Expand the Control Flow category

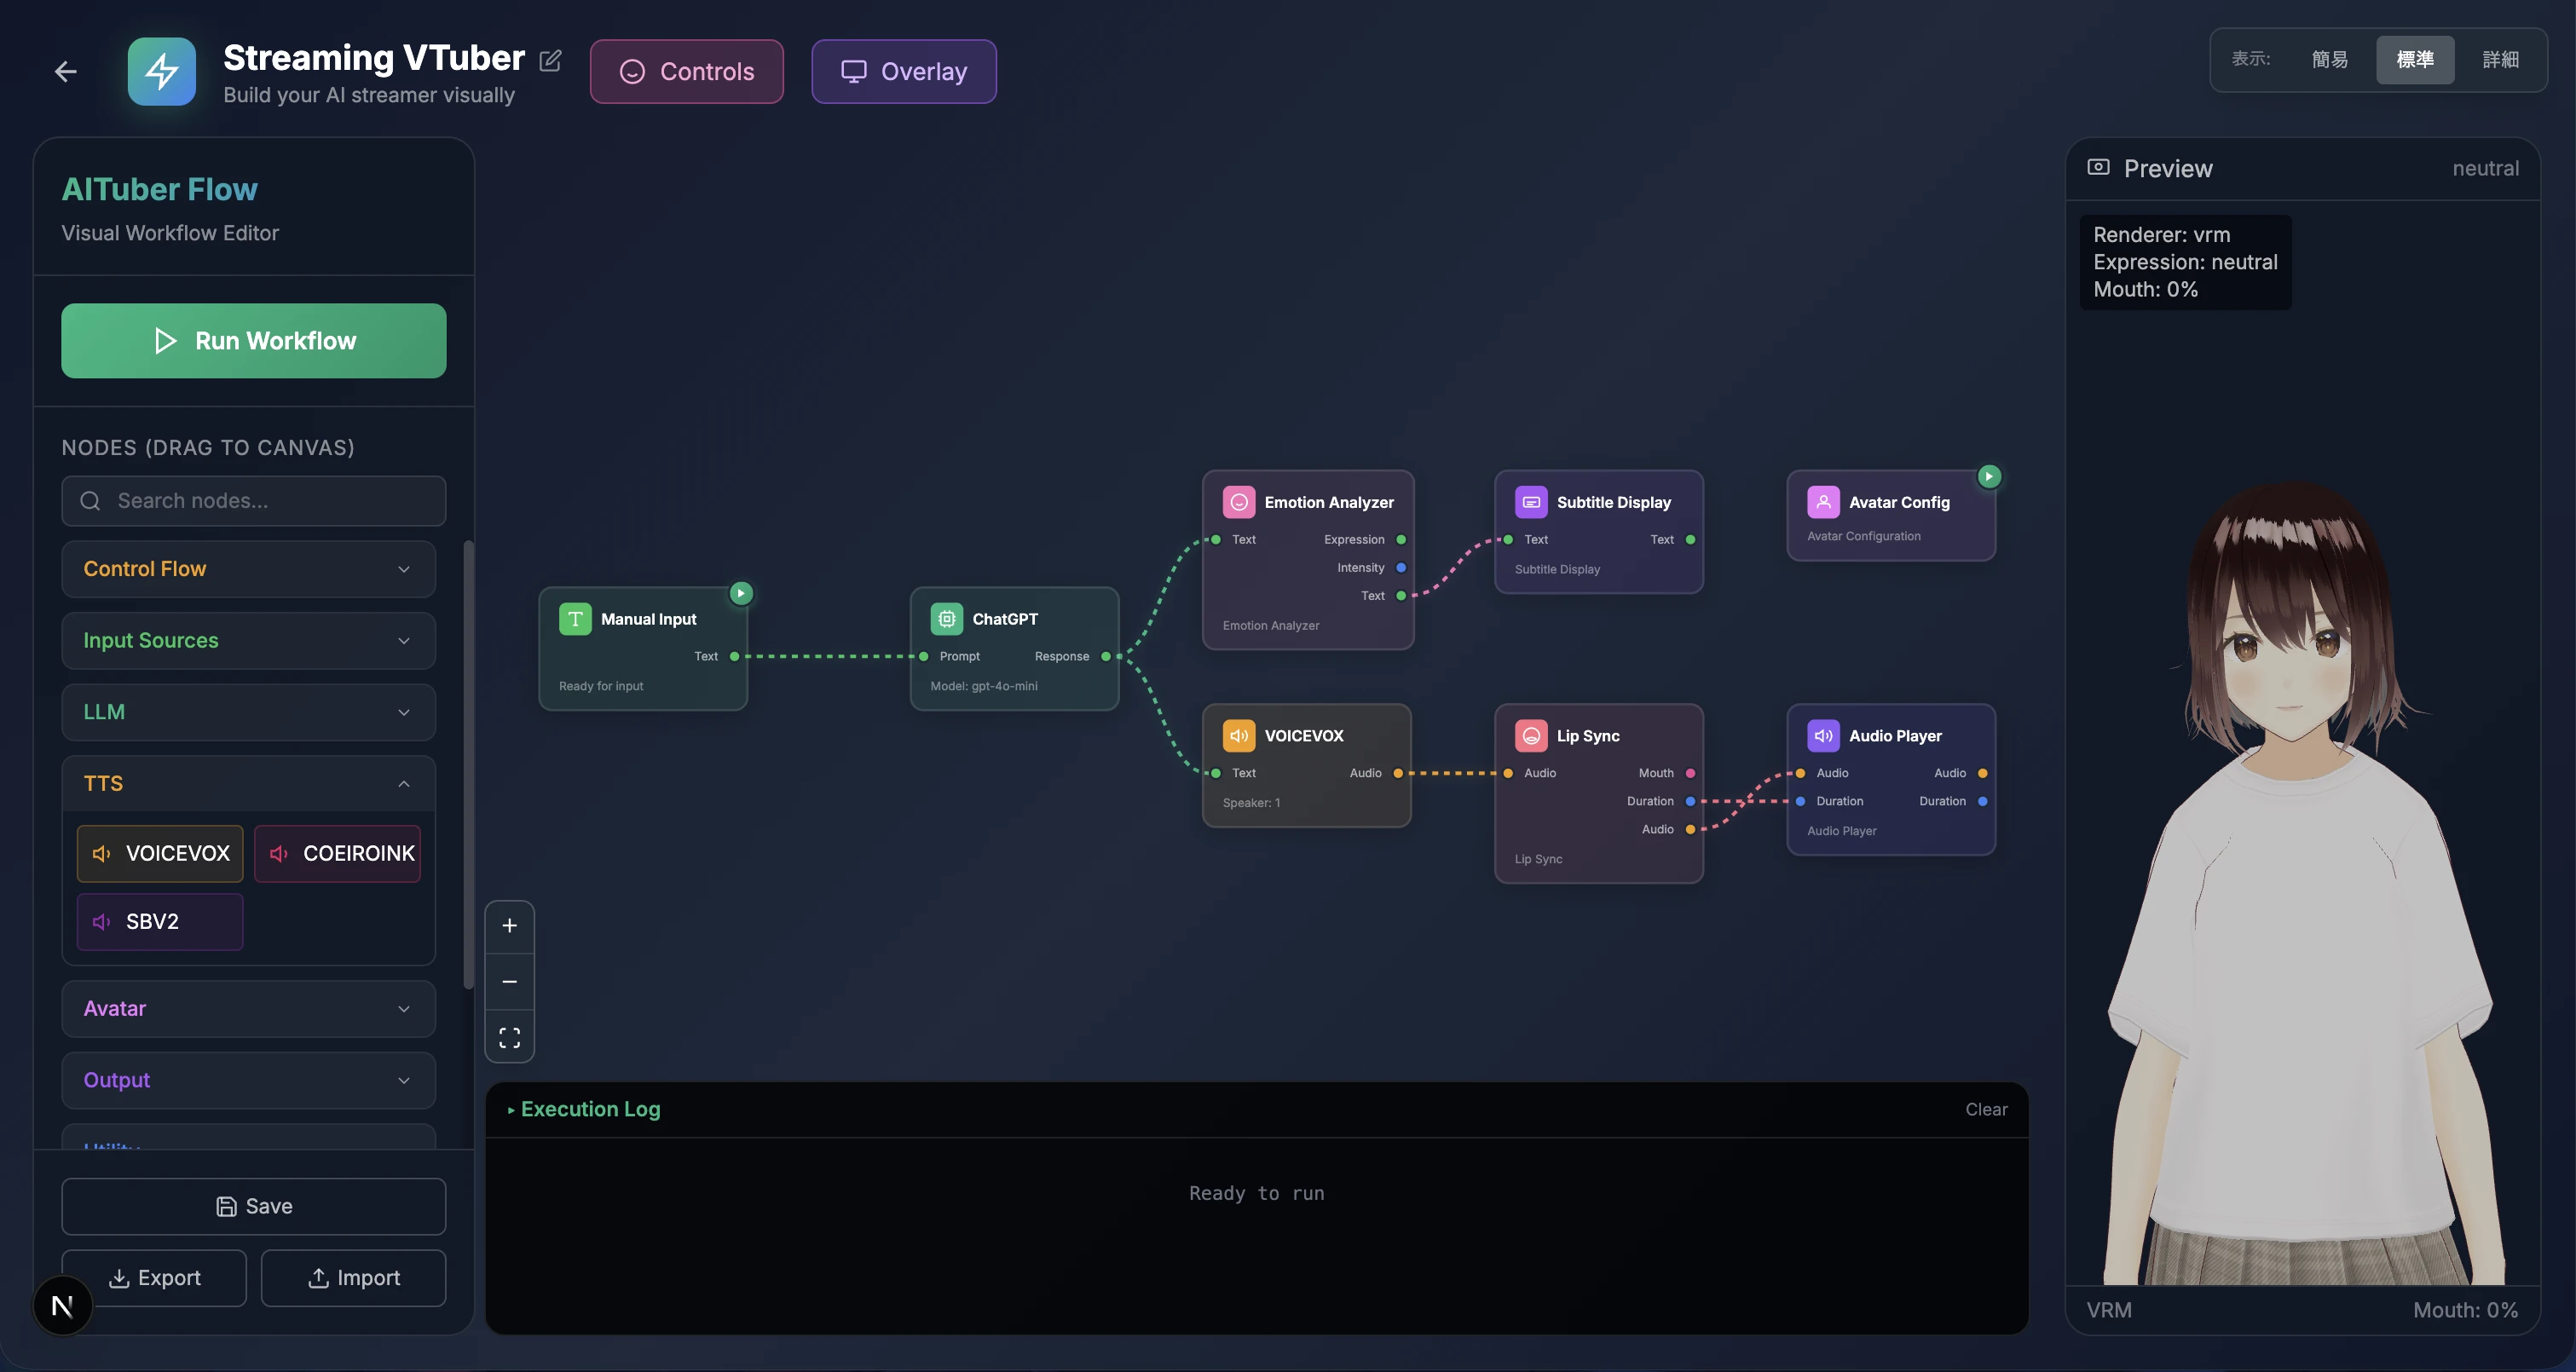tap(249, 569)
